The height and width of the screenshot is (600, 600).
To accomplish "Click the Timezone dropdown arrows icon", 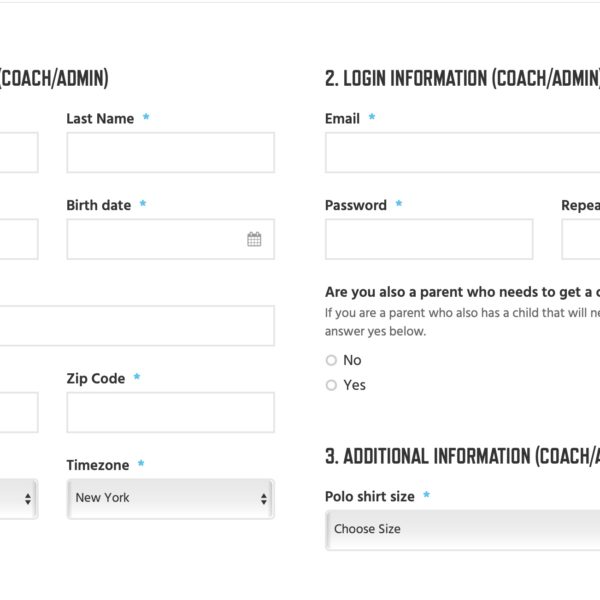I will (264, 499).
